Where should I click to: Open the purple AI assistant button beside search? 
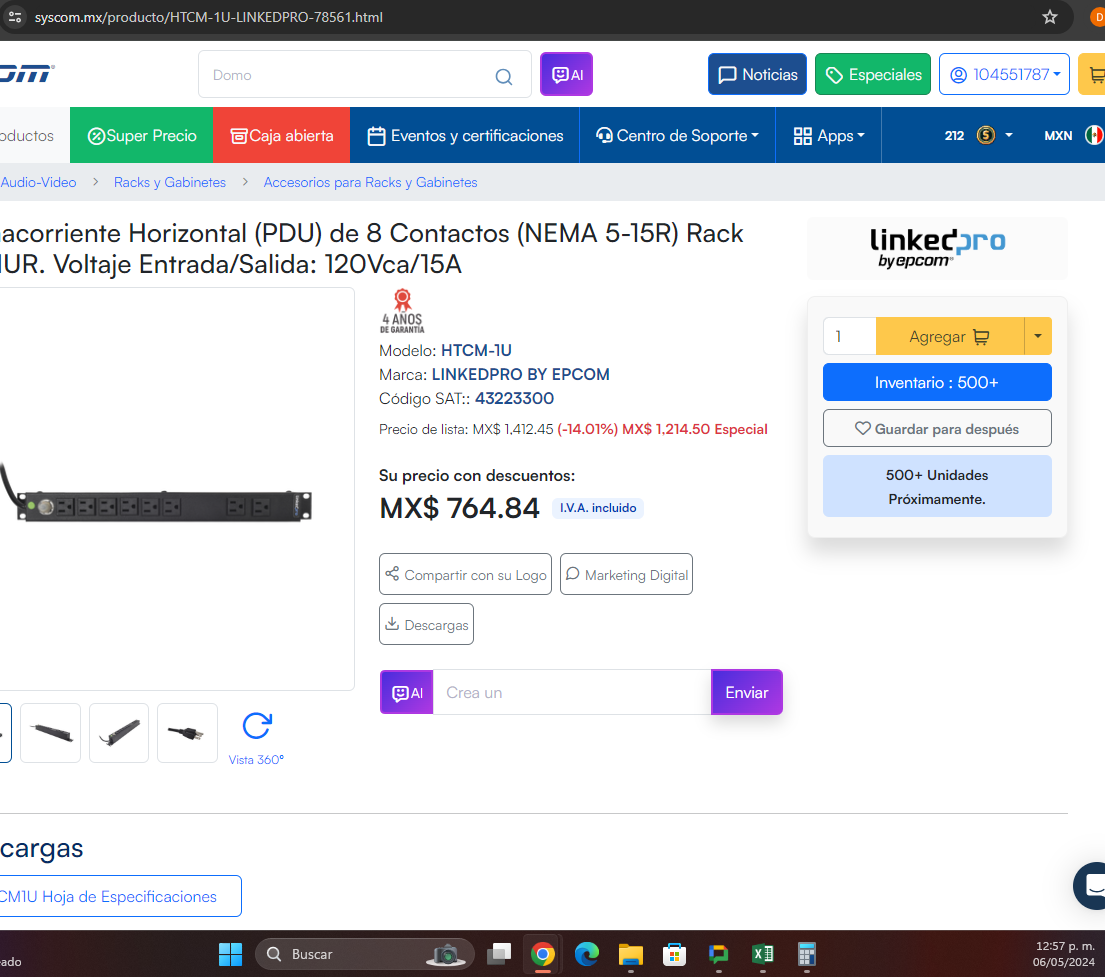pos(567,74)
